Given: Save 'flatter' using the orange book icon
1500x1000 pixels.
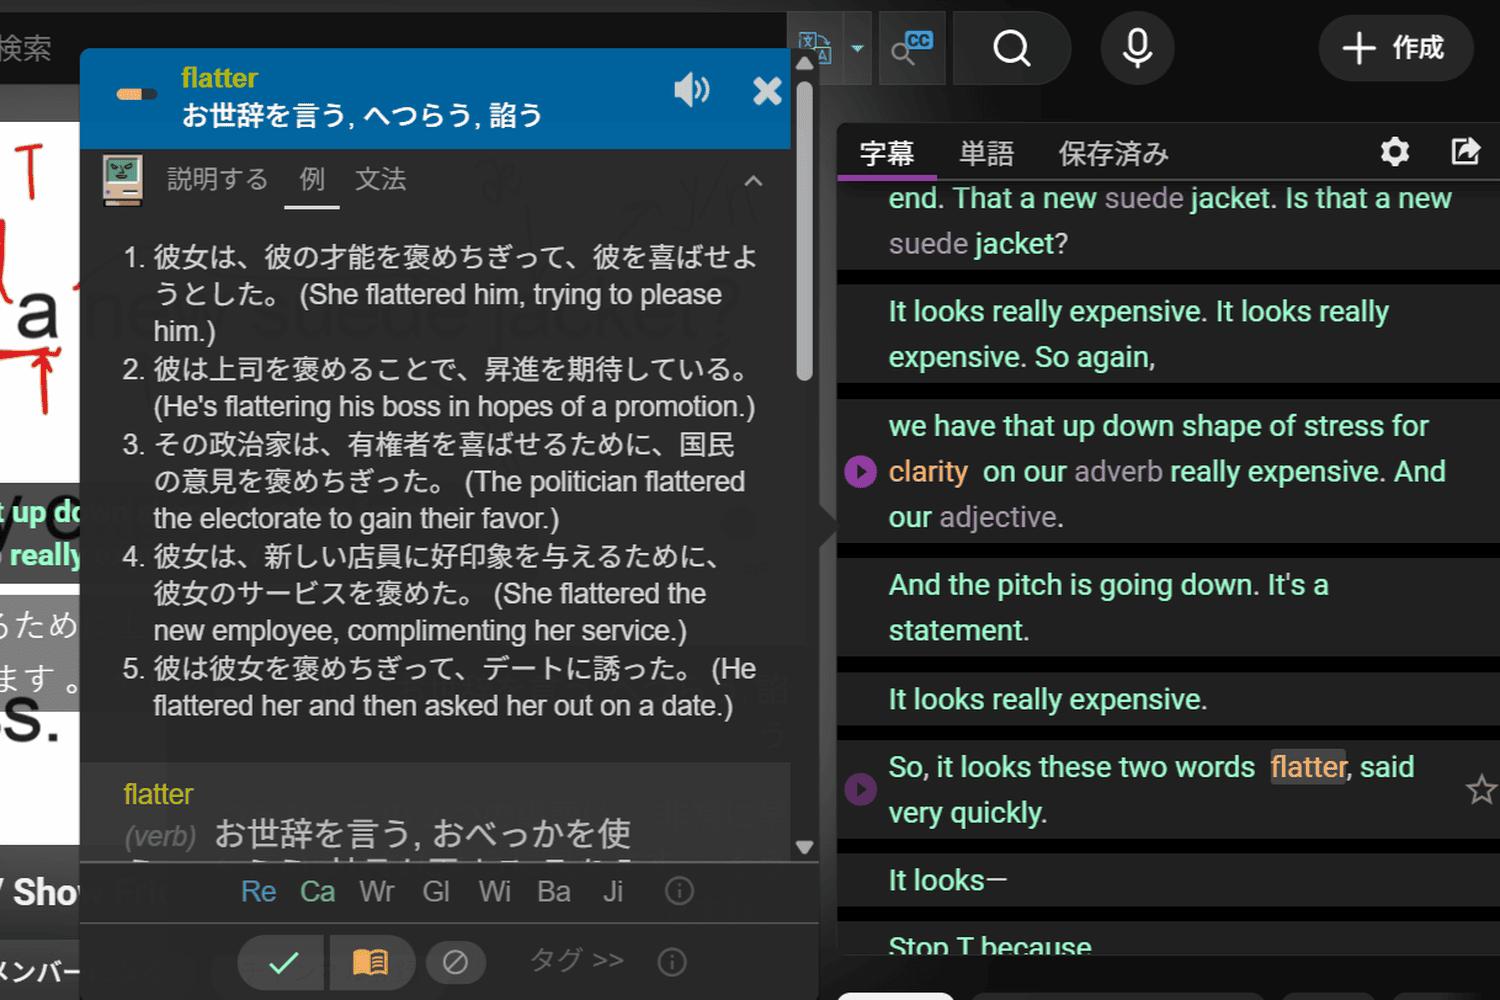Looking at the screenshot, I should 372,962.
